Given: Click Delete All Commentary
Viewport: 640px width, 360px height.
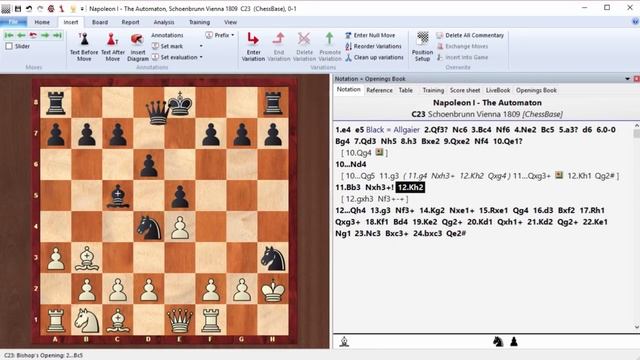Looking at the screenshot, I should point(470,36).
